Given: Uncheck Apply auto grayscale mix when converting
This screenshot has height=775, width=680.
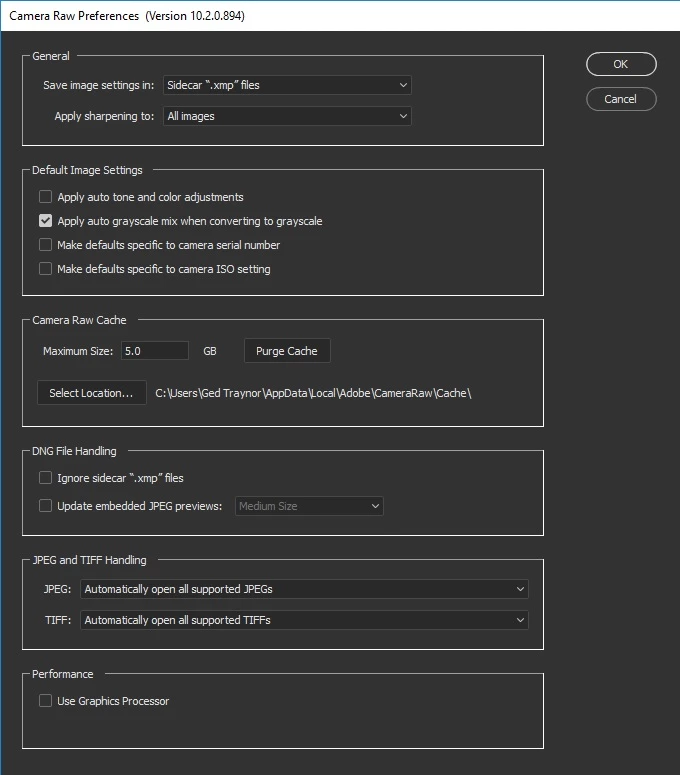Looking at the screenshot, I should pyautogui.click(x=45, y=221).
